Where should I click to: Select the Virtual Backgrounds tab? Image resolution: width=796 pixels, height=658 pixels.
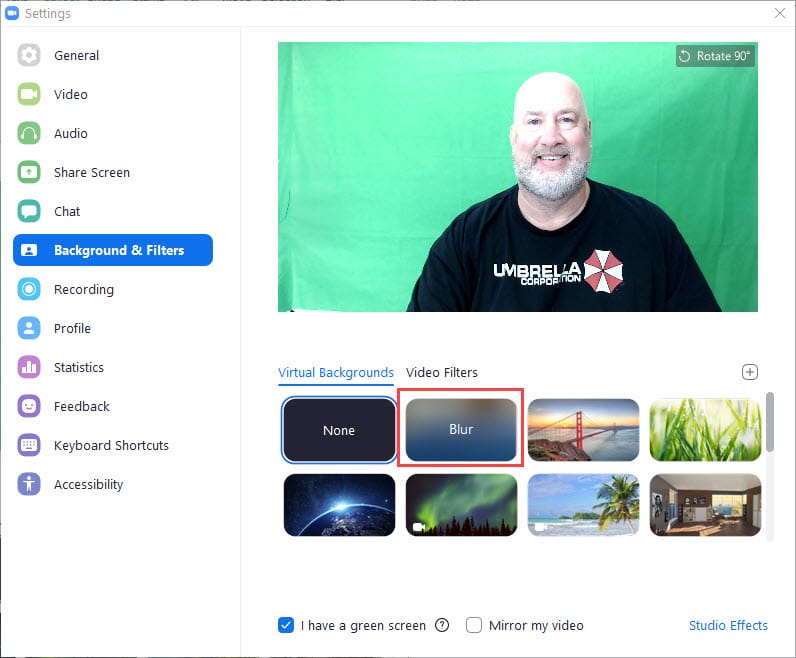point(336,373)
